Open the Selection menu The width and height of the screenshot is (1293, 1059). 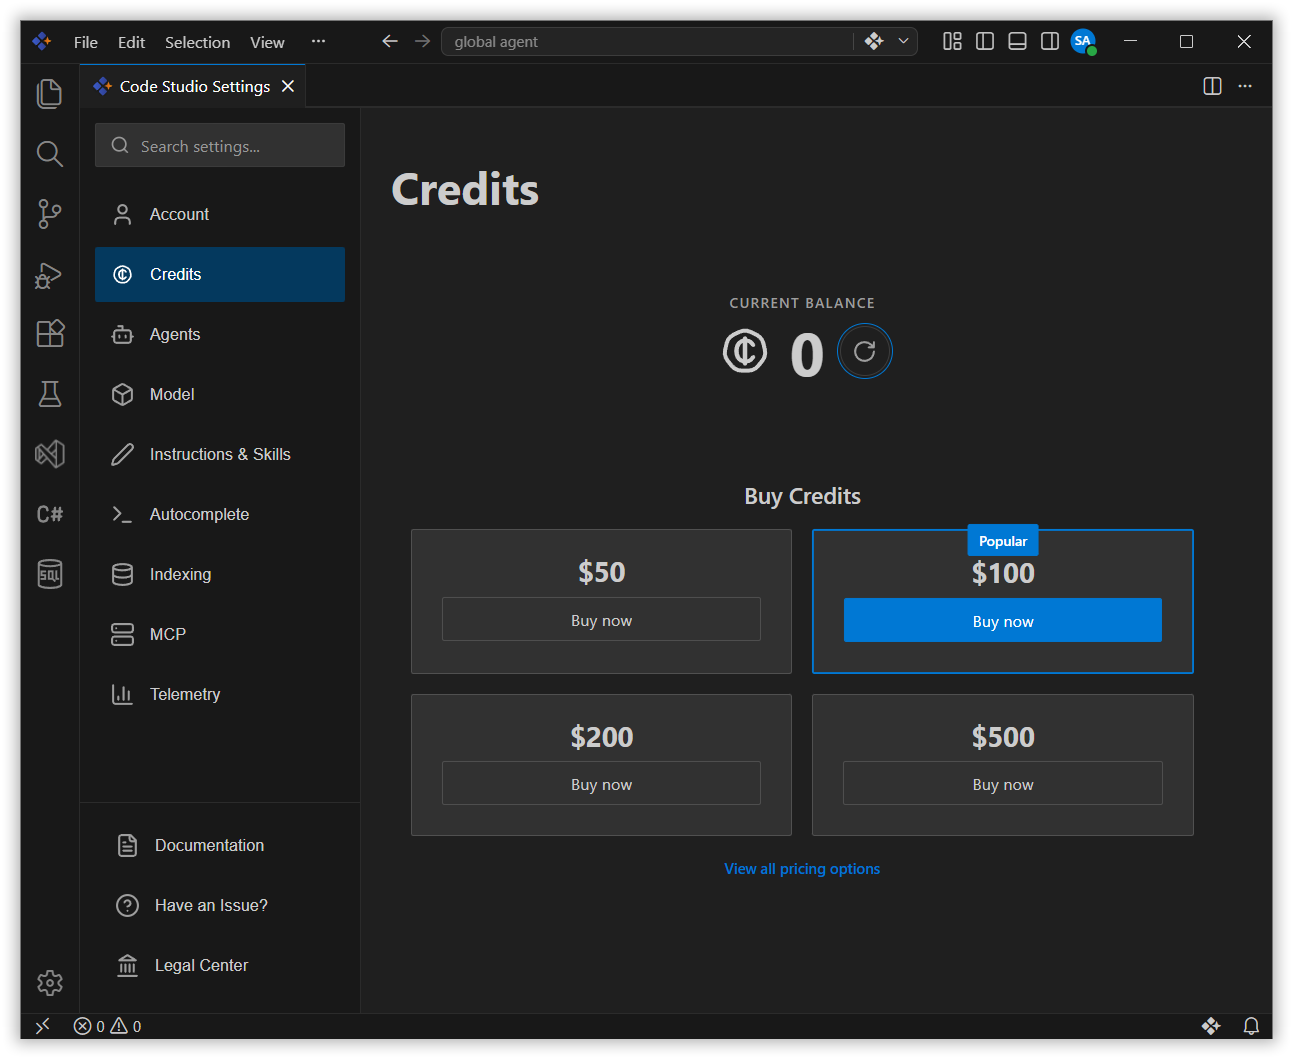tap(197, 42)
